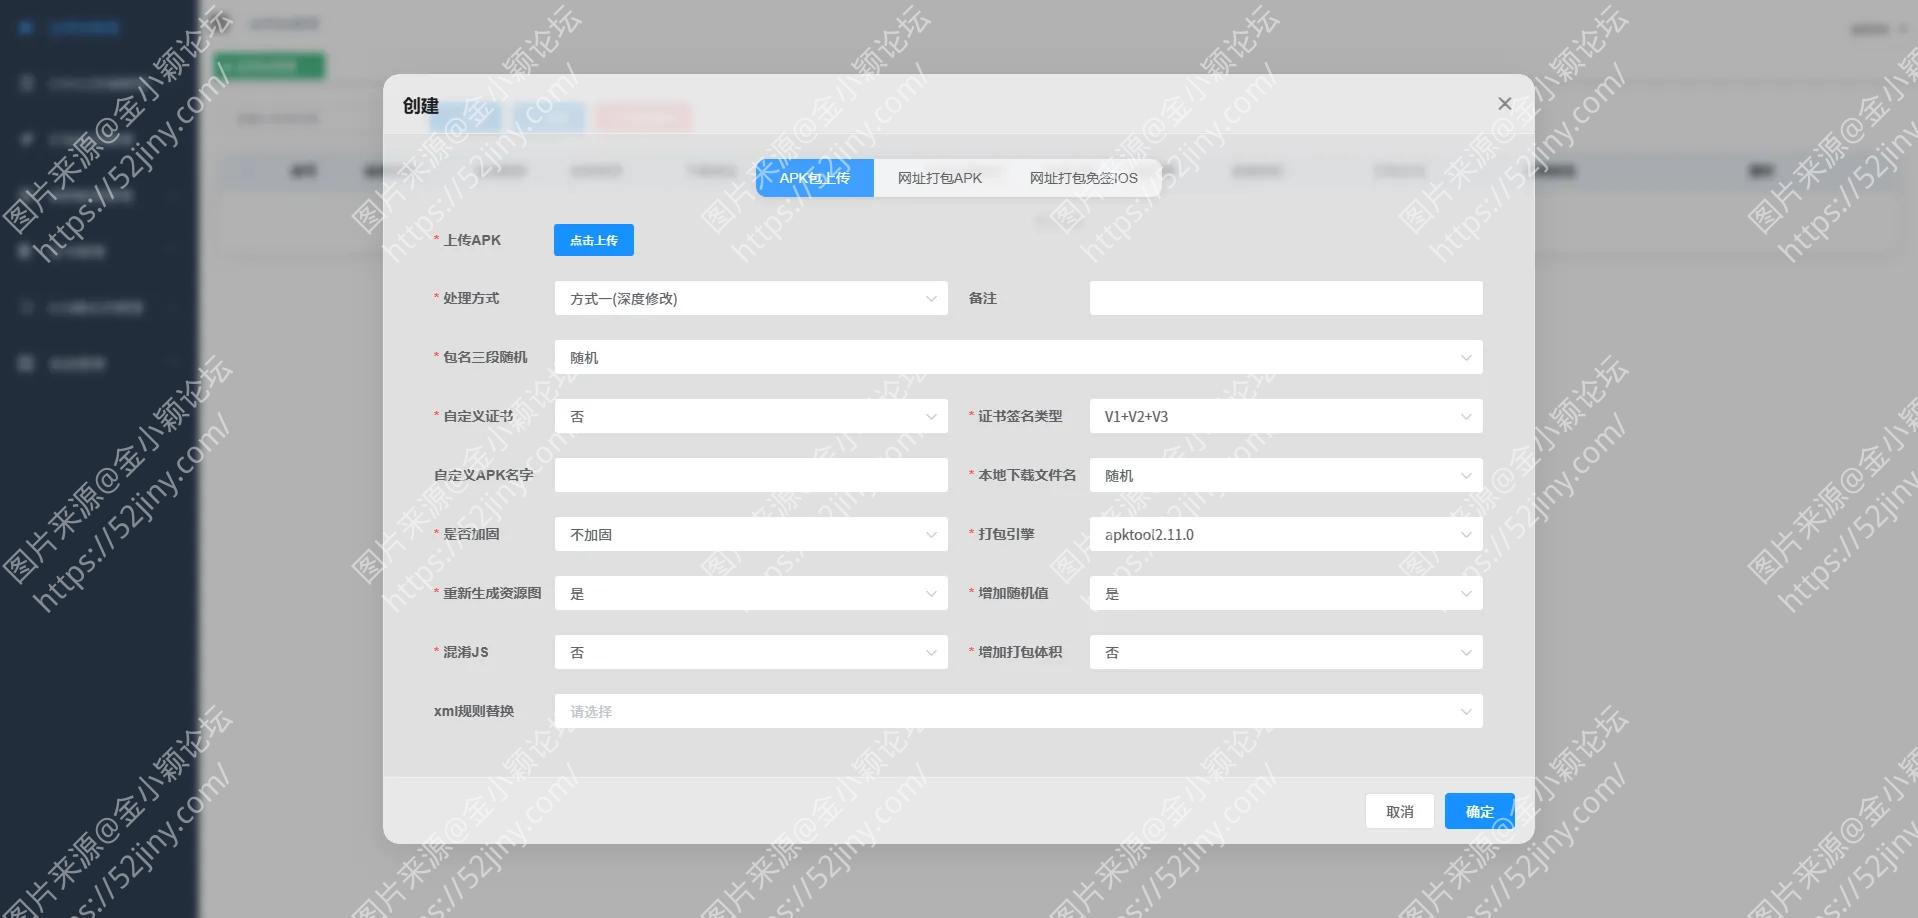
Task: Expand the 自定义证书 dropdown
Action: [750, 416]
